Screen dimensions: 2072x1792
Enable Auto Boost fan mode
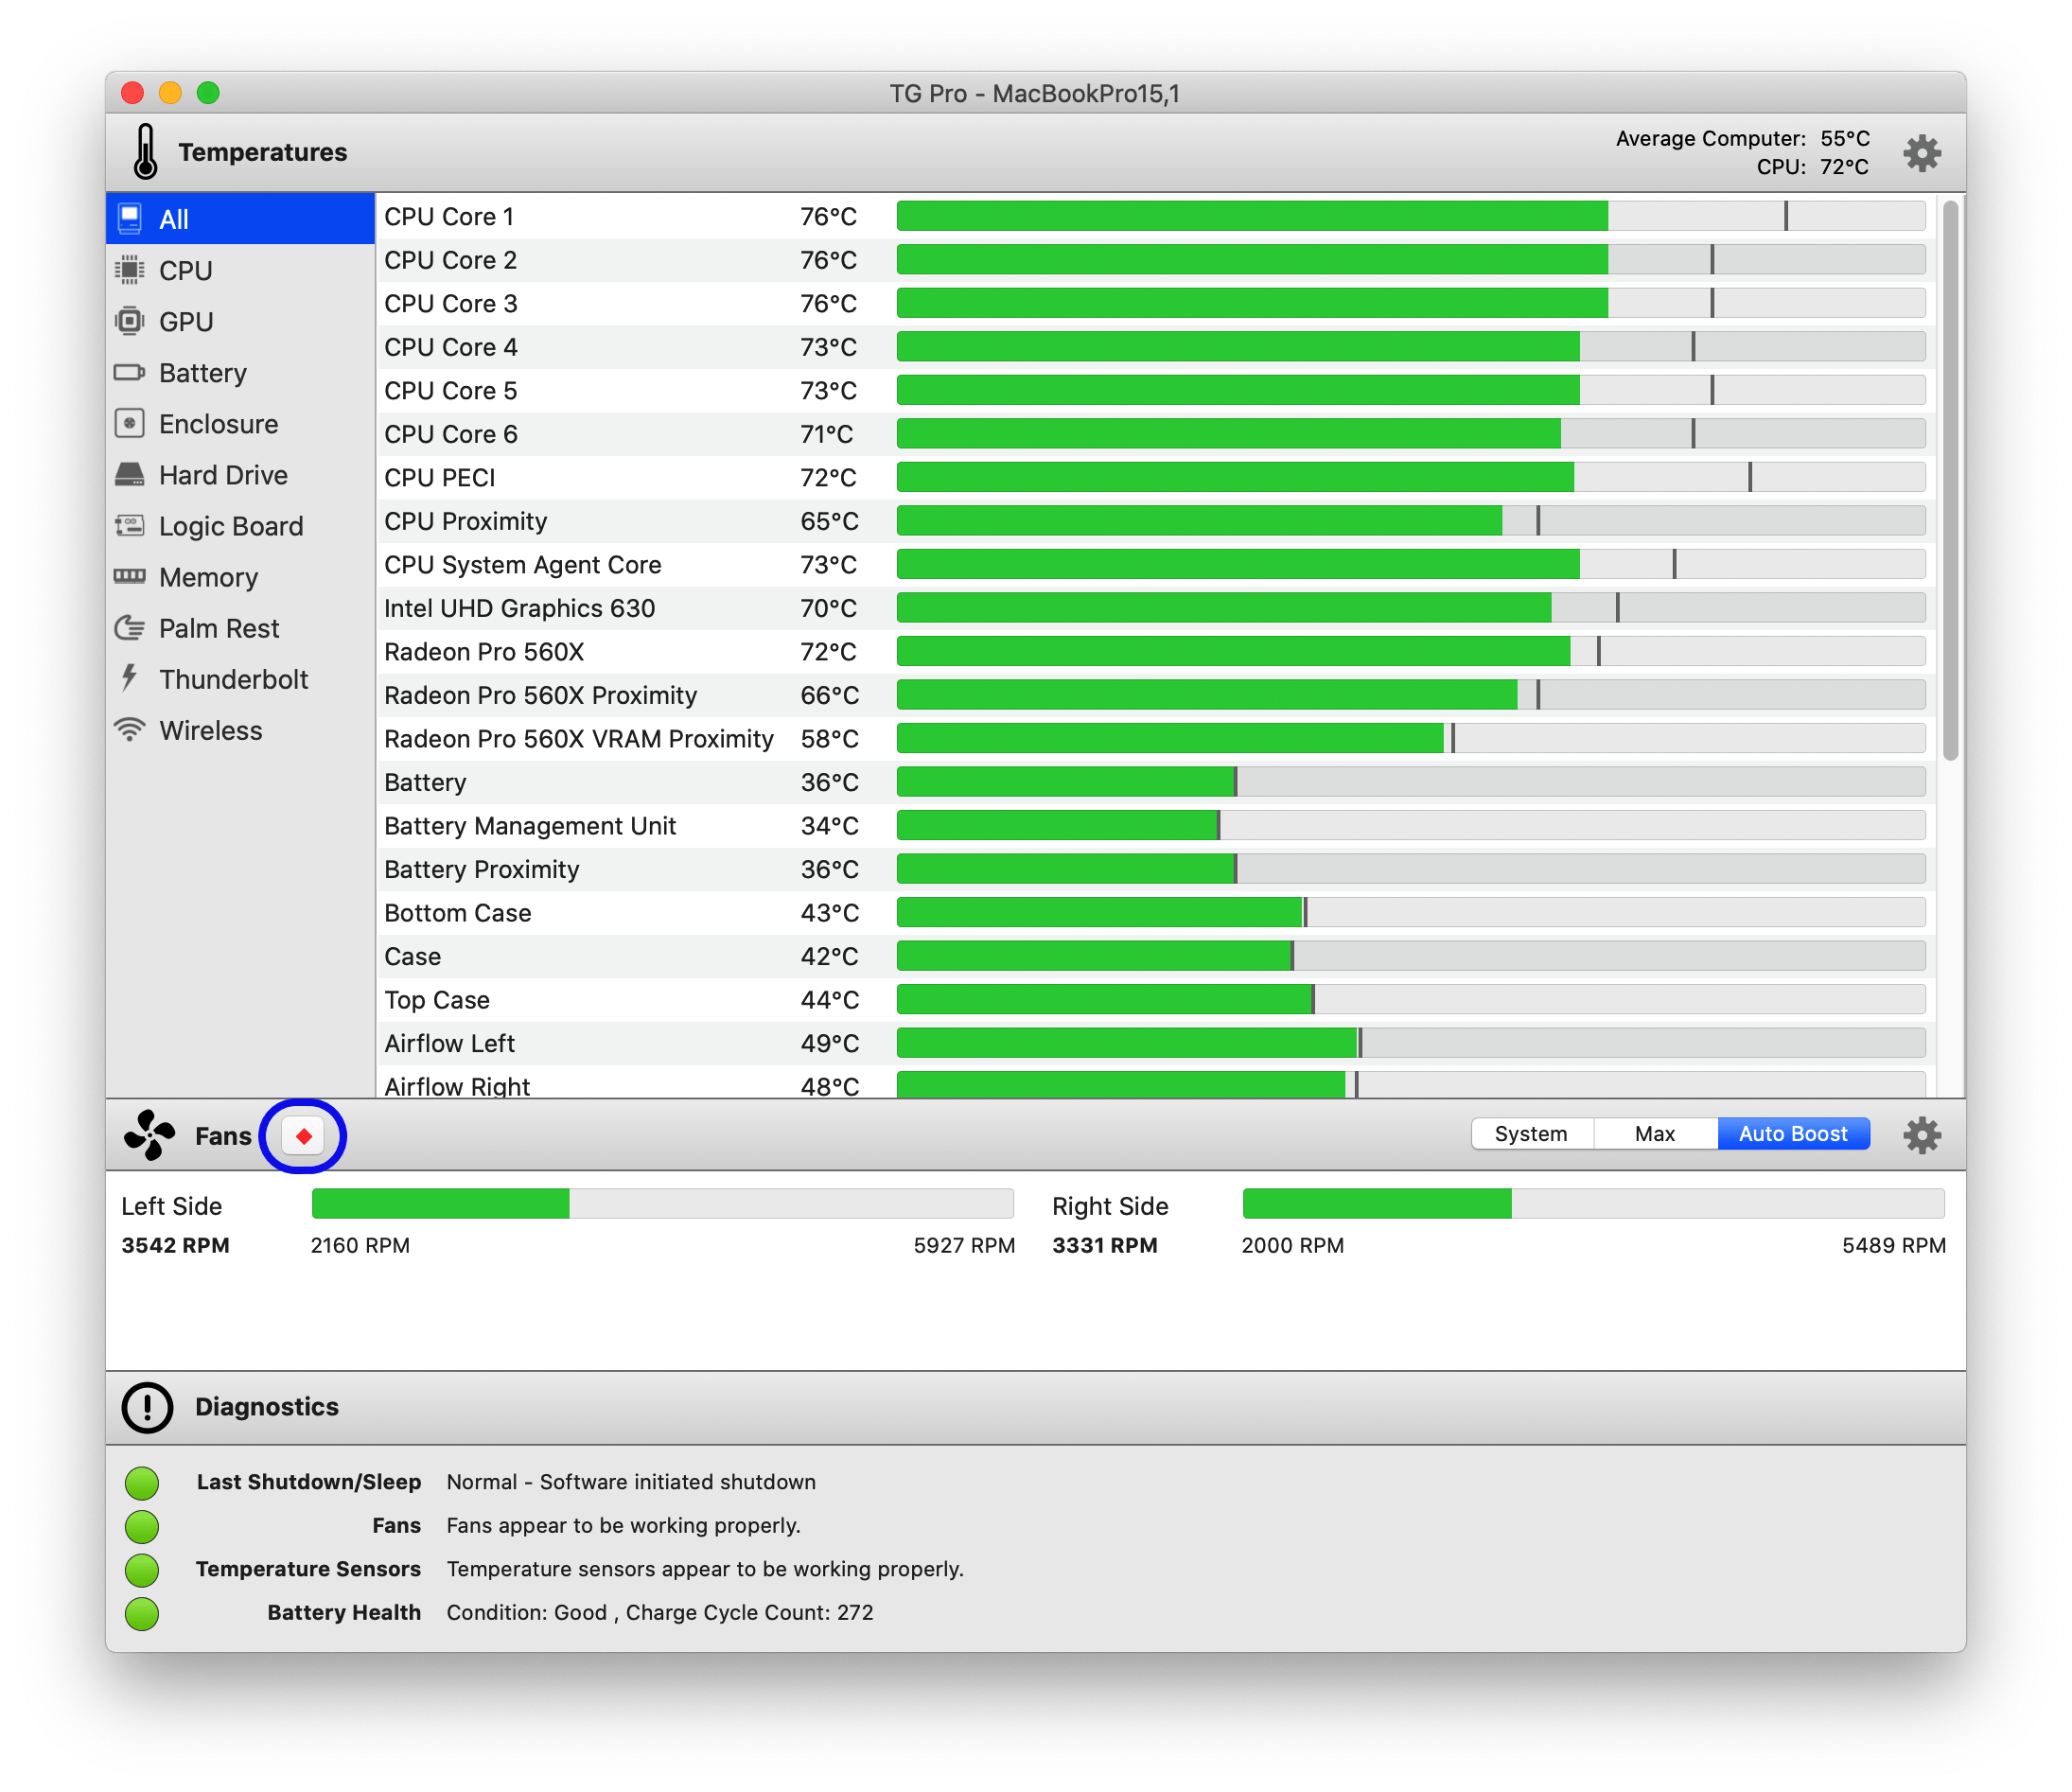pyautogui.click(x=1793, y=1133)
